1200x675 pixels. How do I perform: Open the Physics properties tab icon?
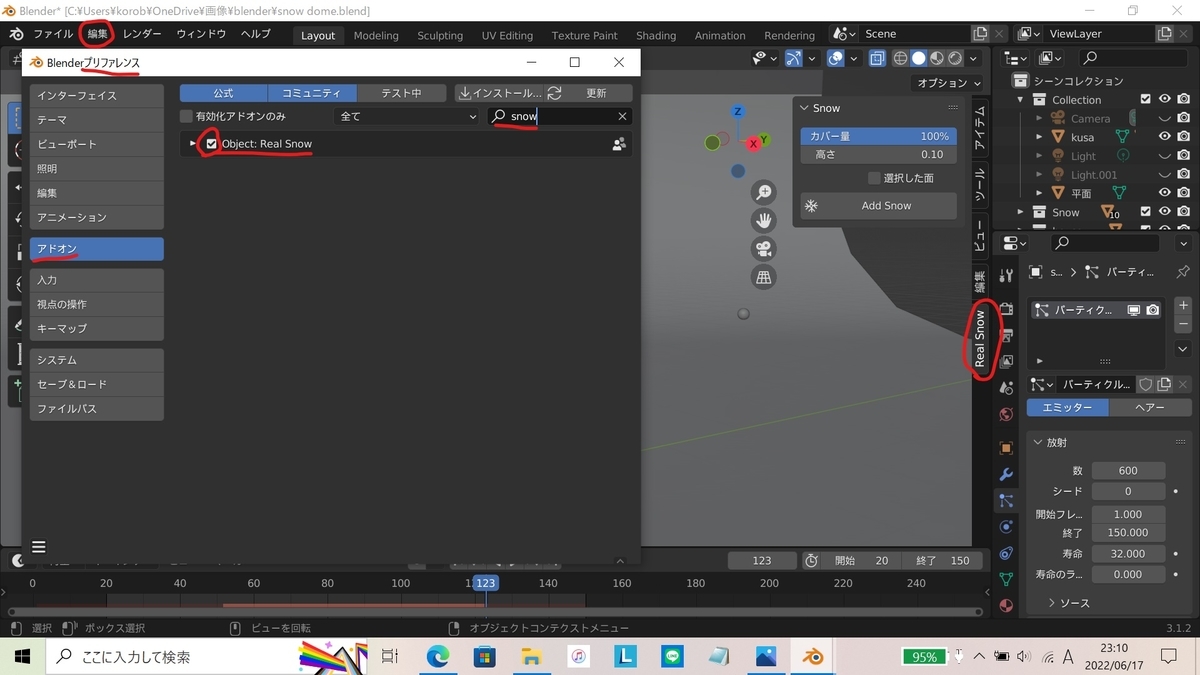pyautogui.click(x=1006, y=526)
